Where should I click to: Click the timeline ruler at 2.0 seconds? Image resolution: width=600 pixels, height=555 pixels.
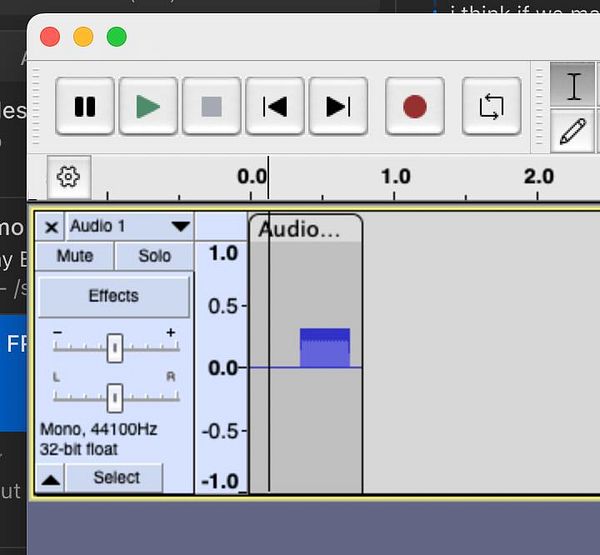[x=538, y=177]
